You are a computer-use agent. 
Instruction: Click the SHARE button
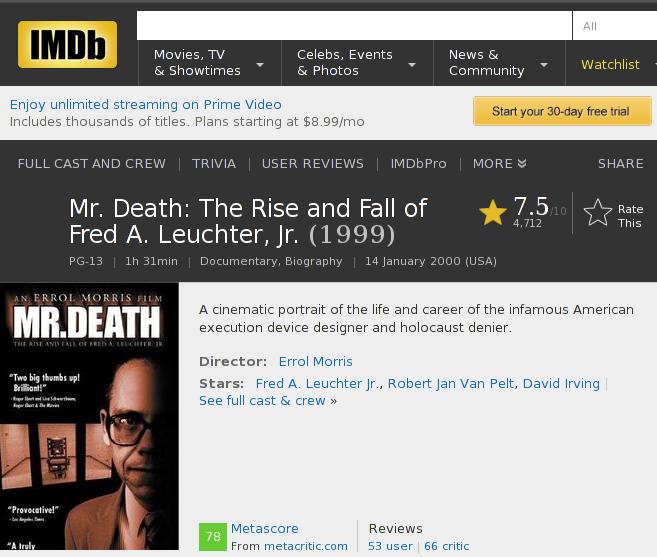click(621, 163)
